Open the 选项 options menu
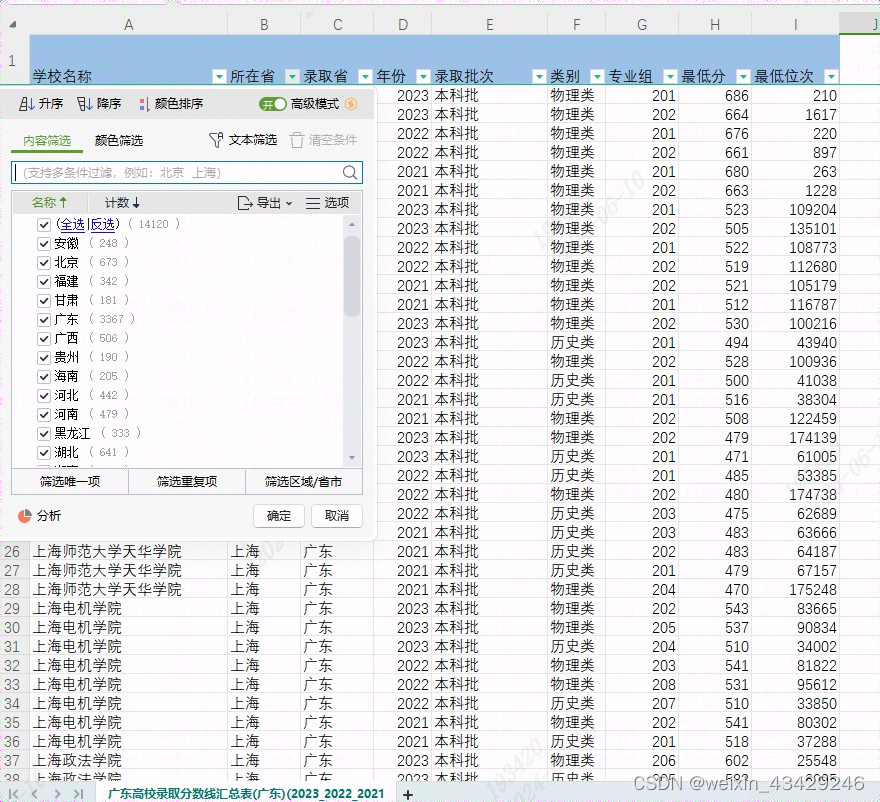 pyautogui.click(x=328, y=203)
